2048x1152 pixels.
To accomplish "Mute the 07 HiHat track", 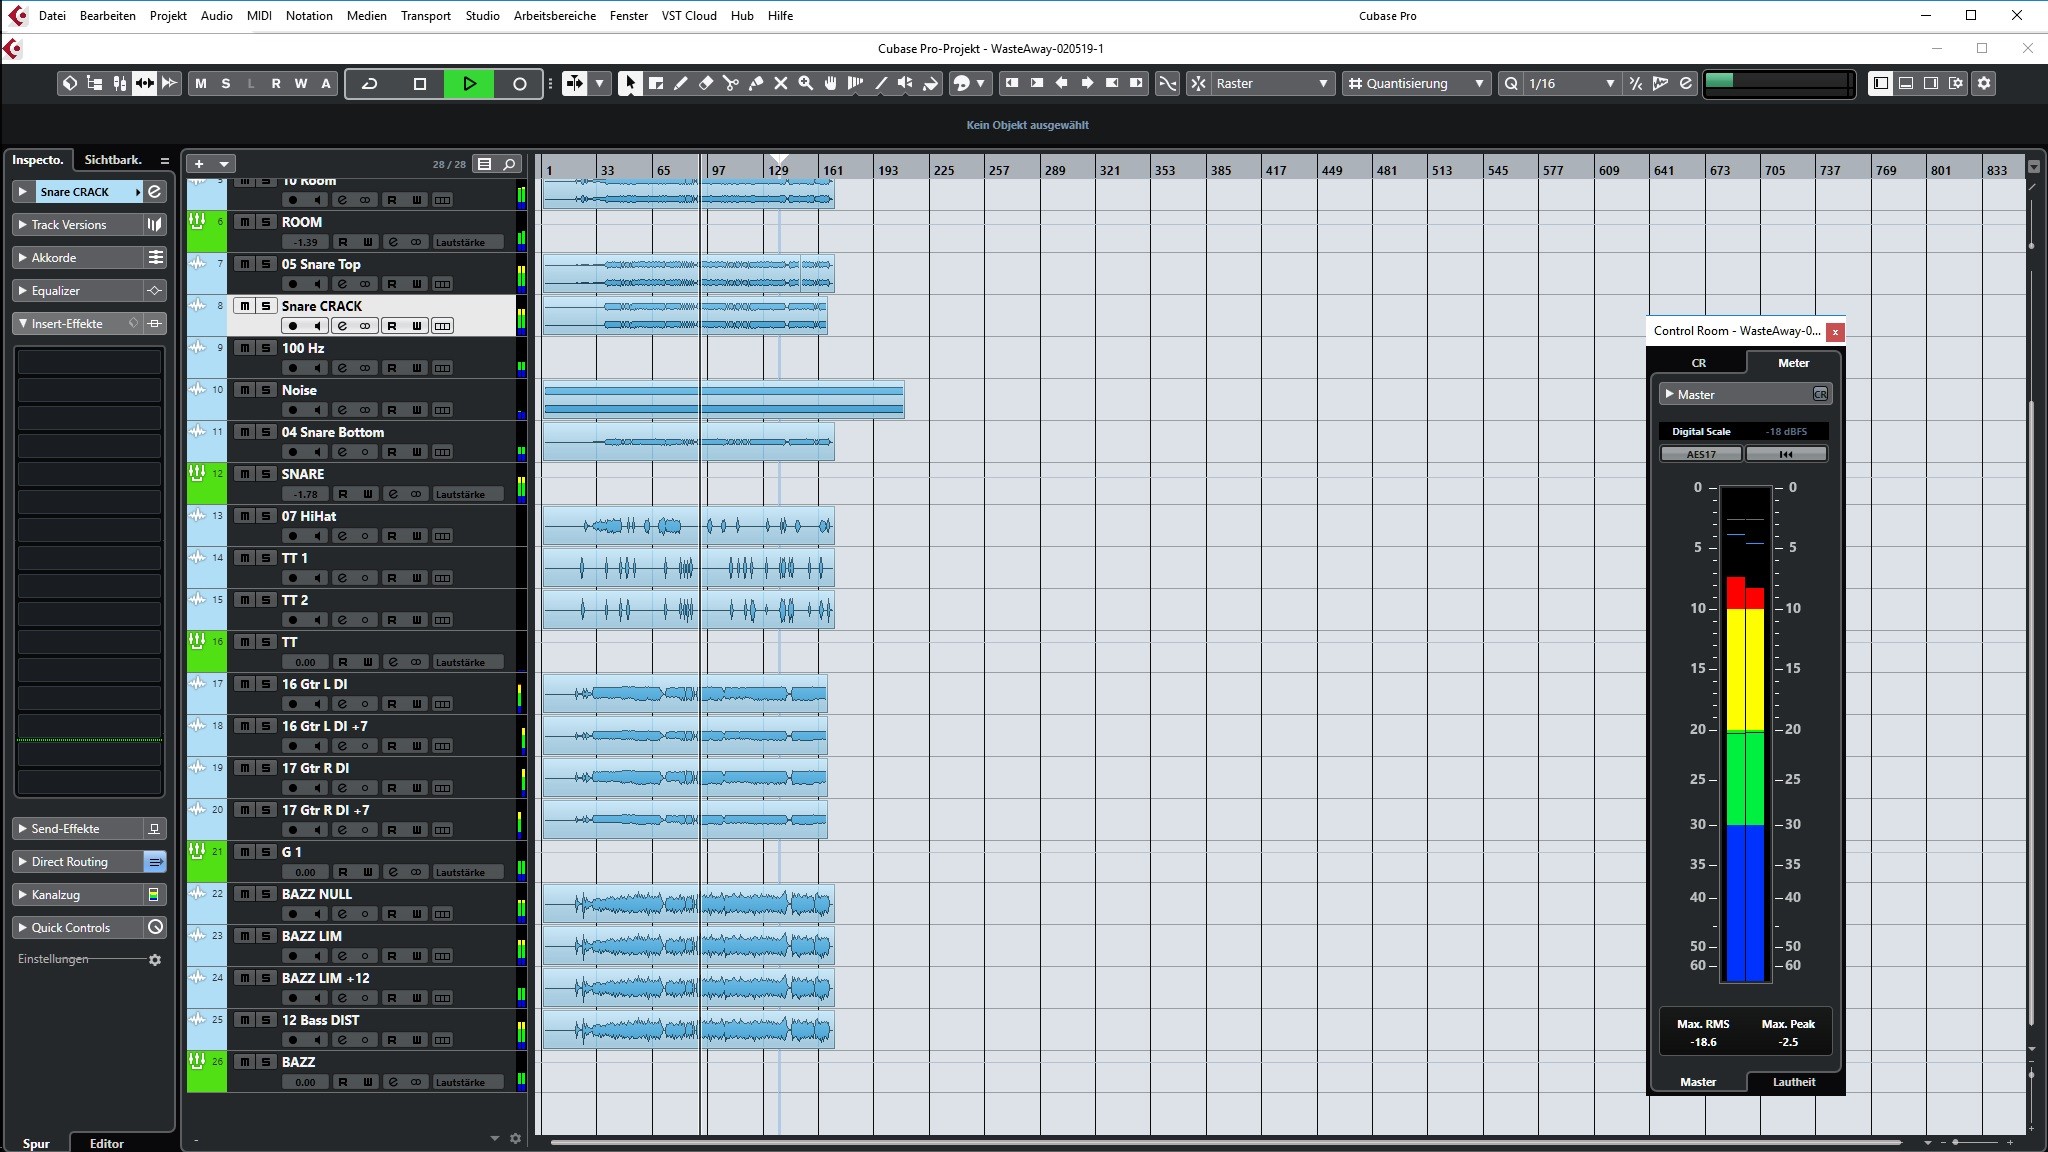I will [x=245, y=516].
